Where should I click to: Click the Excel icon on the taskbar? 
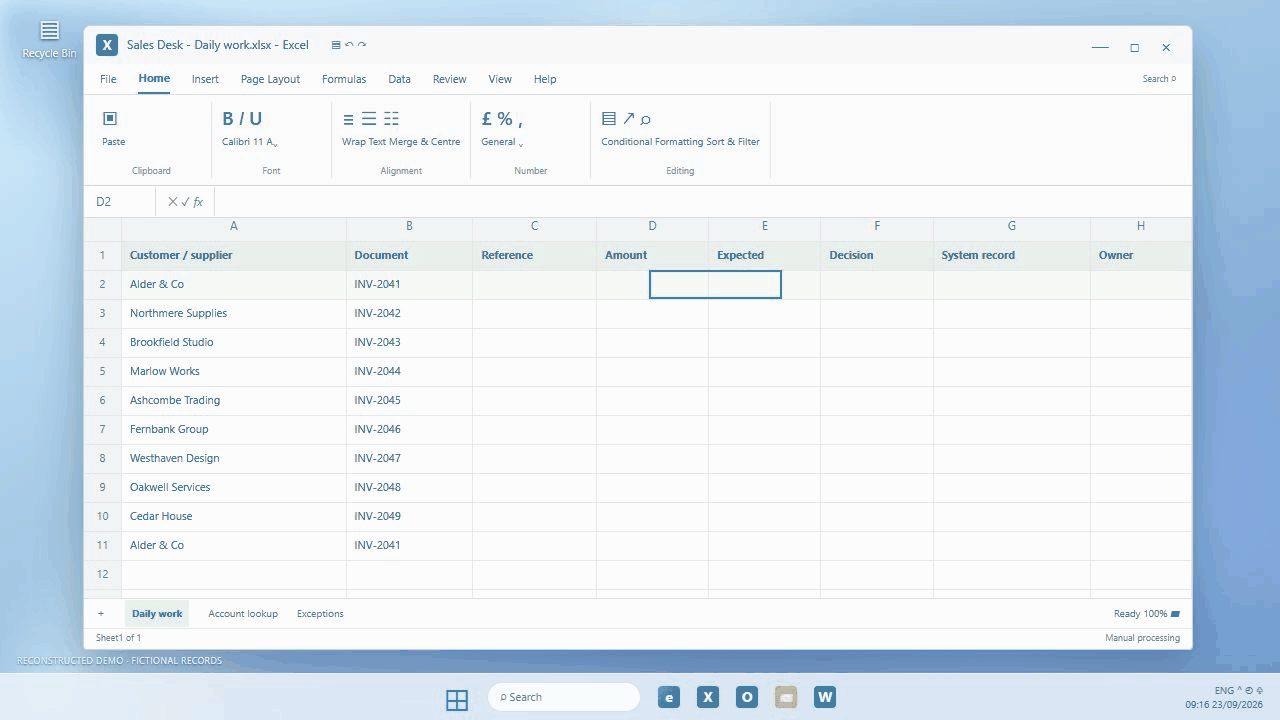point(708,698)
